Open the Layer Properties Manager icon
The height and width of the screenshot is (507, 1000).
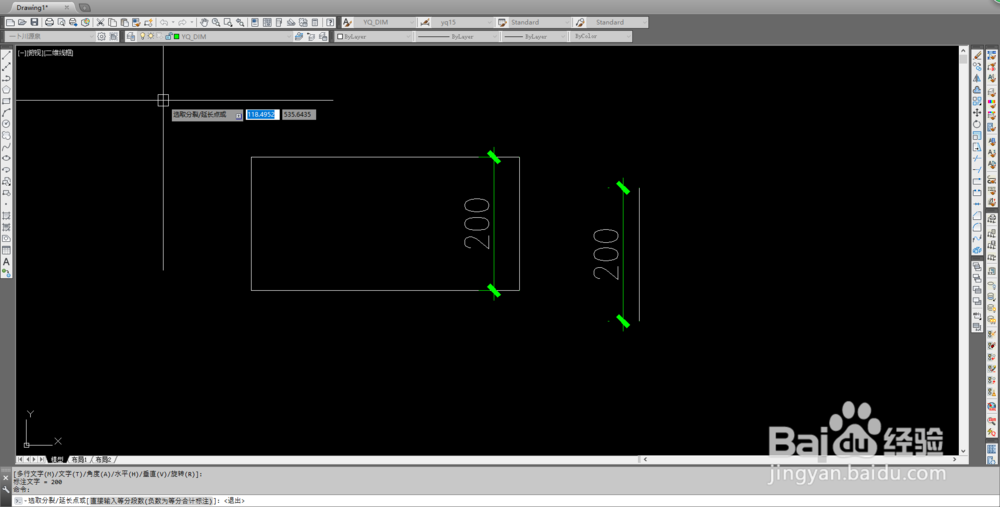pyautogui.click(x=131, y=36)
